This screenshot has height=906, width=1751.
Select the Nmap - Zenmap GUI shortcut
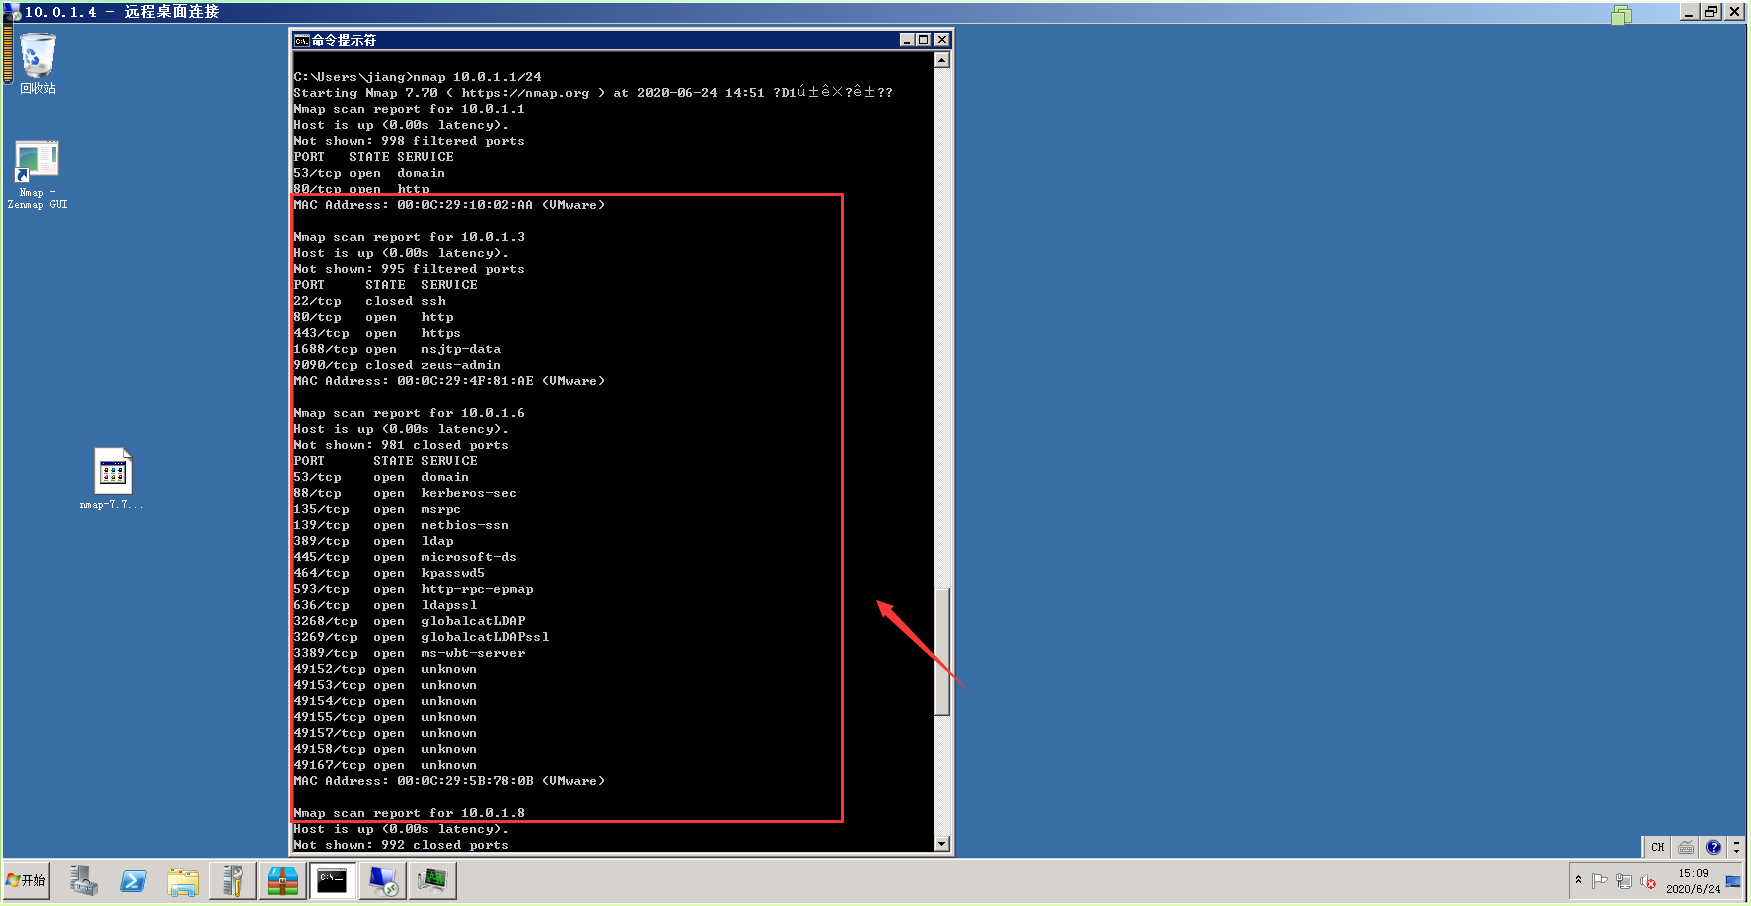(37, 174)
